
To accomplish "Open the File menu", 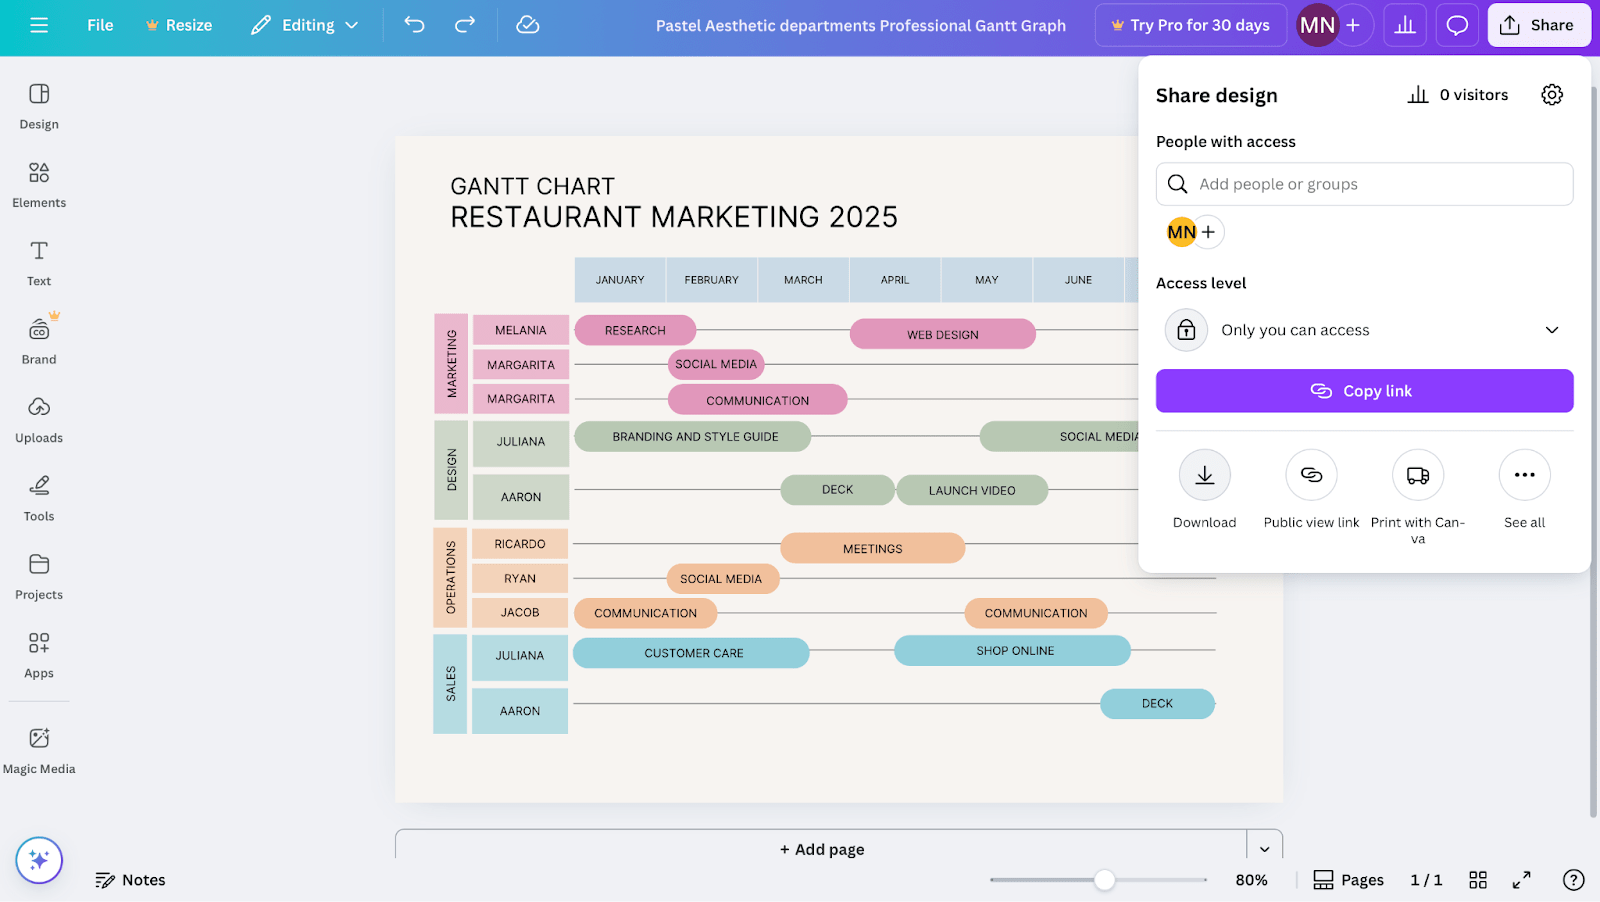I will (x=99, y=25).
